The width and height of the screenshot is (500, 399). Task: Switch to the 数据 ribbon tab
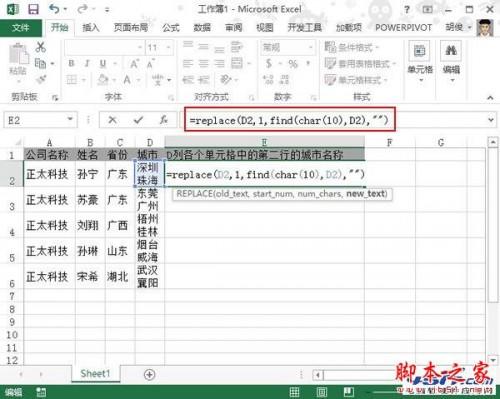click(x=202, y=28)
